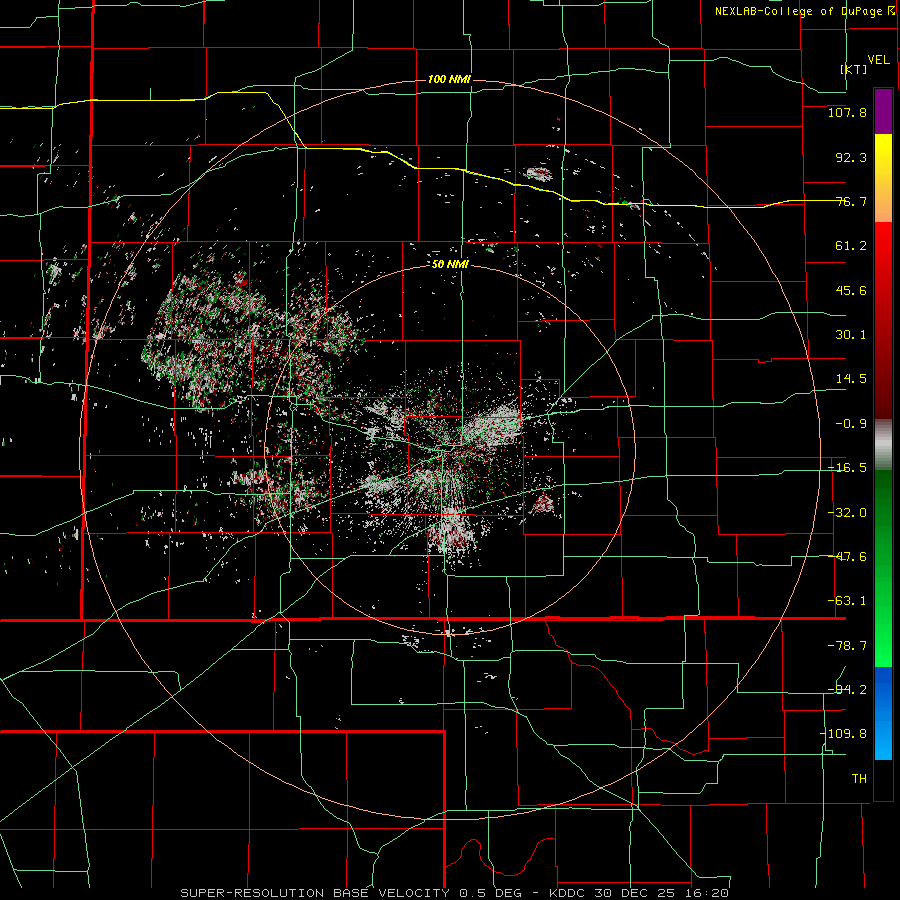The height and width of the screenshot is (900, 900).
Task: Click the Super-Resolution Base Velocity caption
Action: (455, 893)
